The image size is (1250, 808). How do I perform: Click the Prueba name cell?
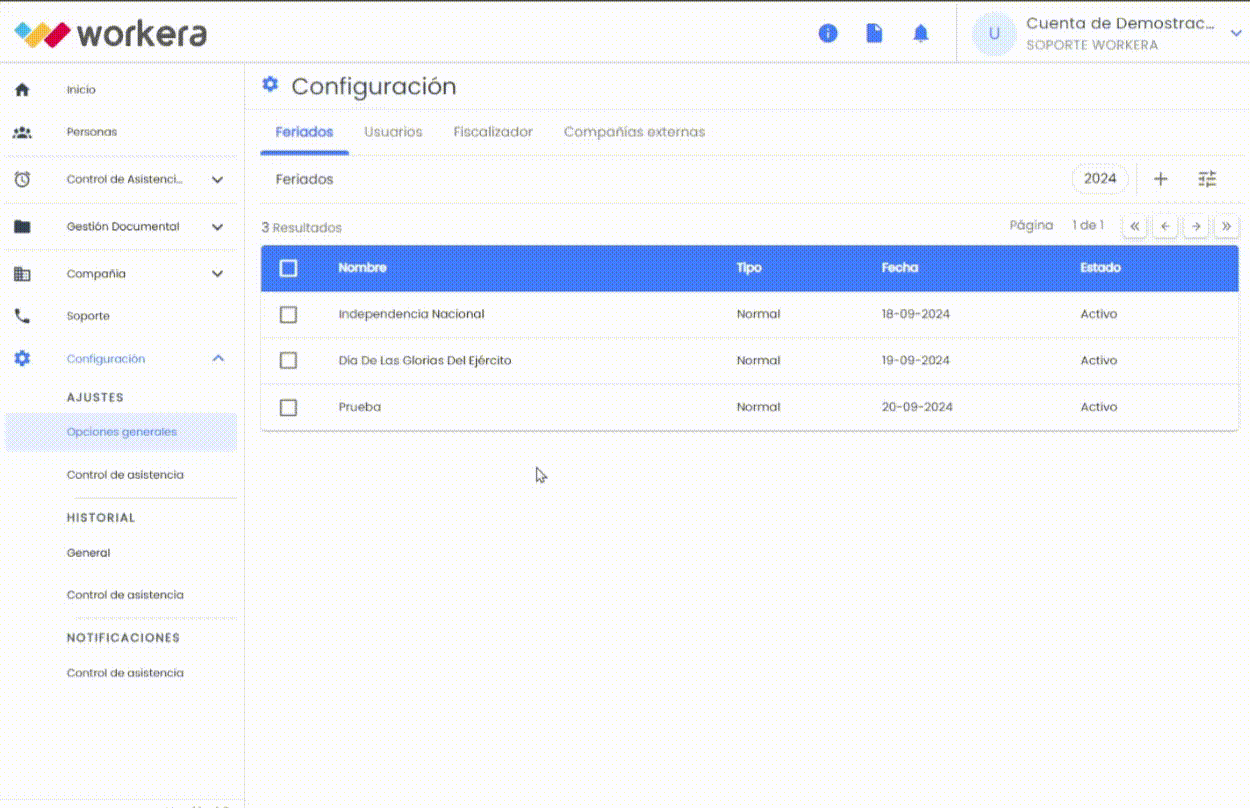[359, 407]
